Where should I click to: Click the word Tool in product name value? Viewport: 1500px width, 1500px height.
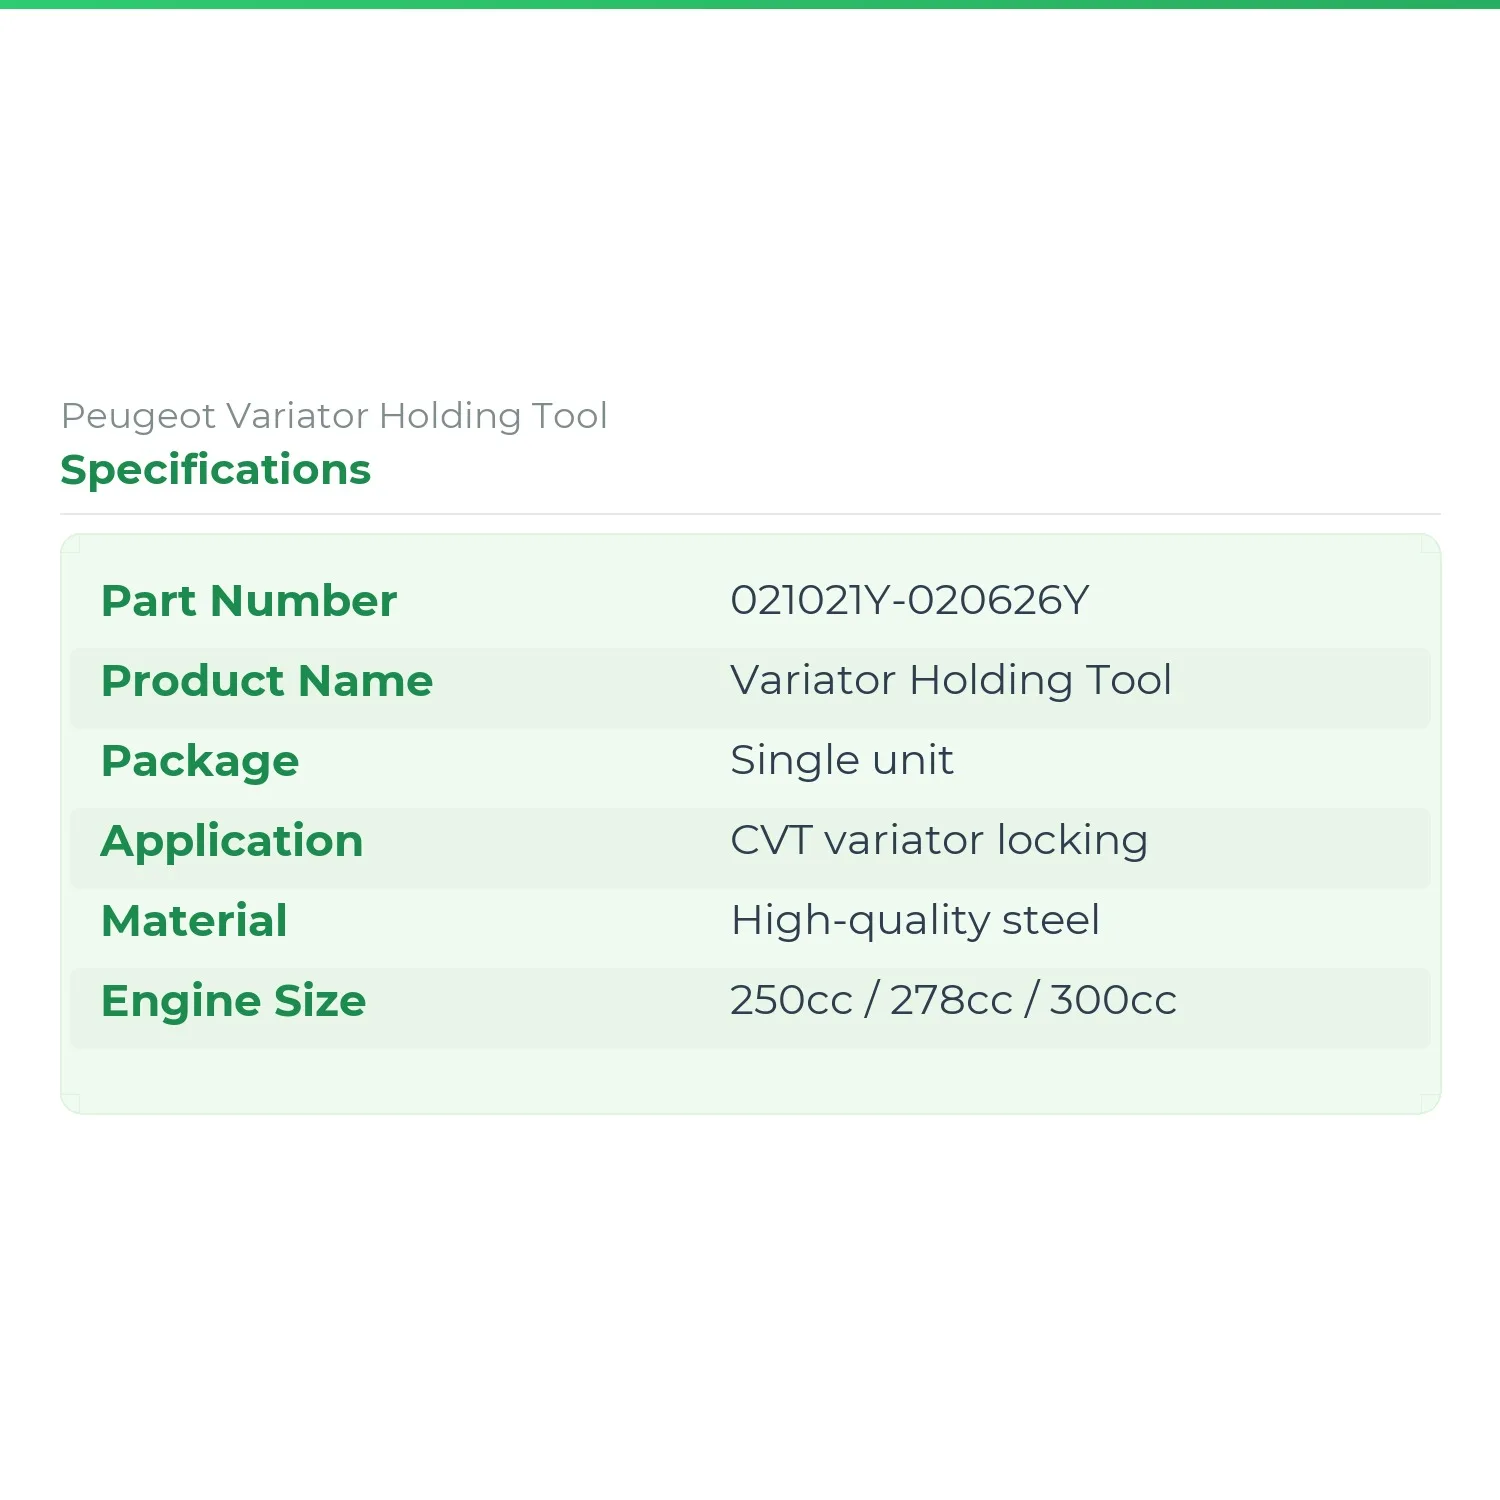1128,681
